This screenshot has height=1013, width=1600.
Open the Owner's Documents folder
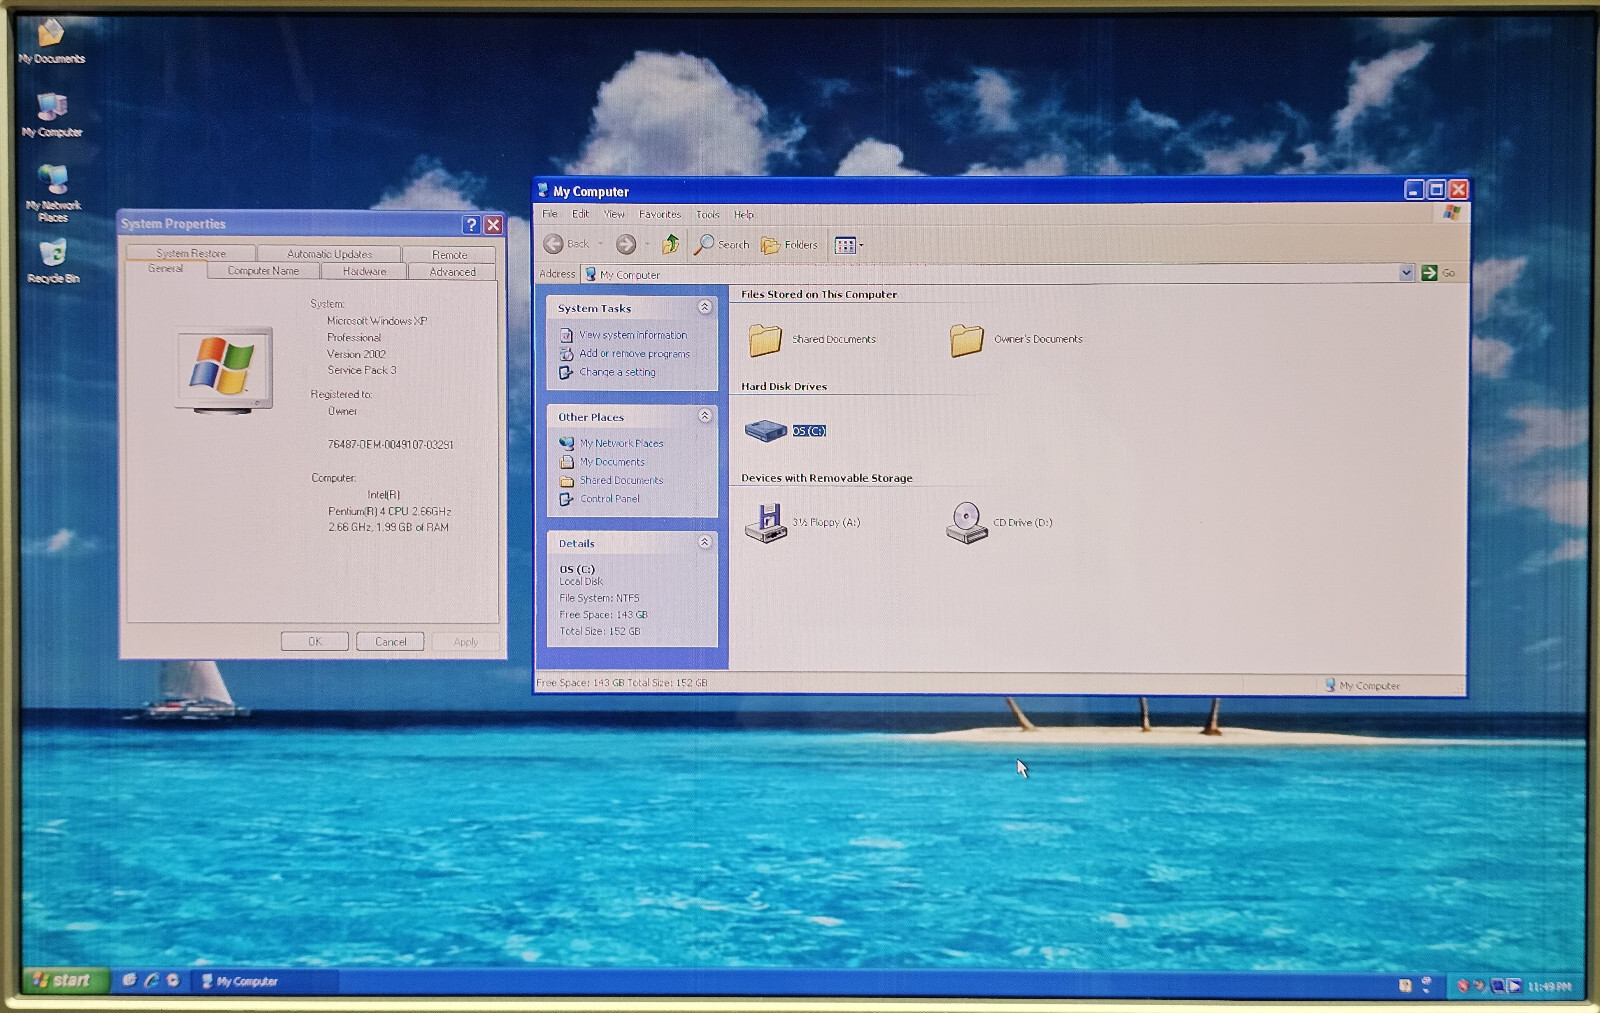point(967,340)
